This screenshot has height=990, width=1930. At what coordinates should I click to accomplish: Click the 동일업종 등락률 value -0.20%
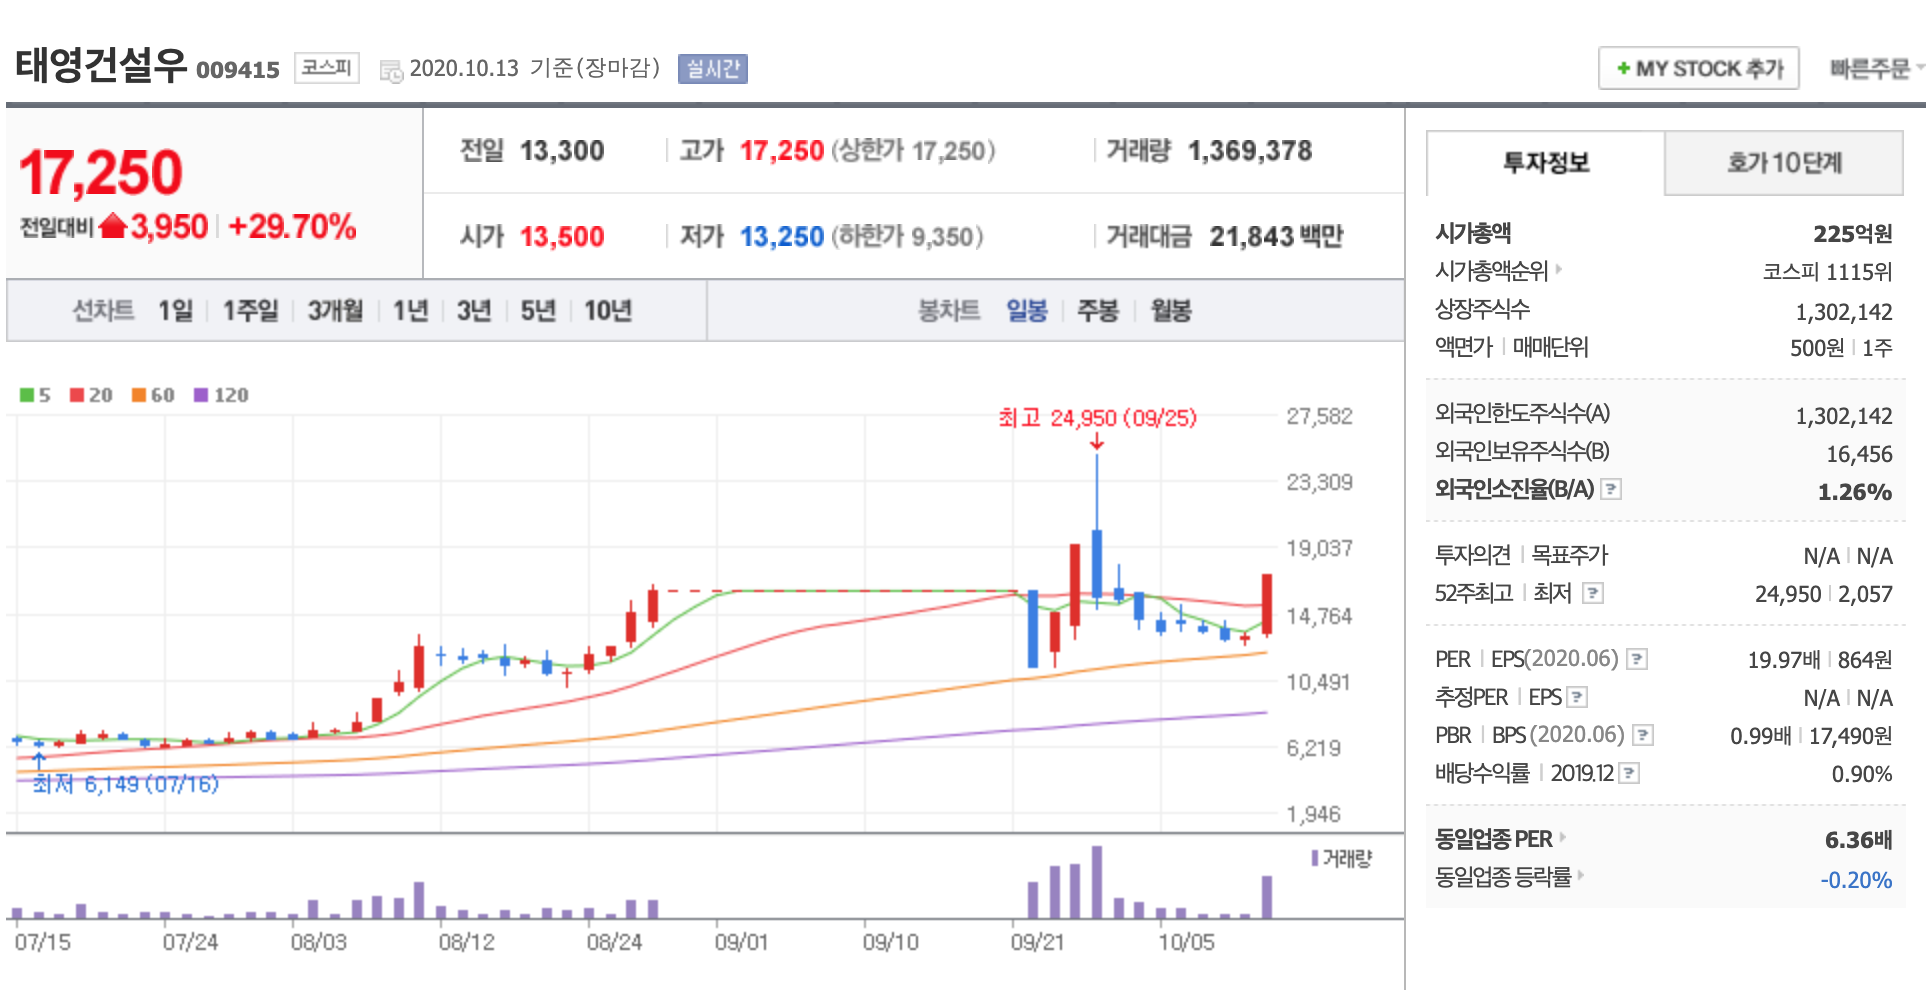click(1856, 880)
